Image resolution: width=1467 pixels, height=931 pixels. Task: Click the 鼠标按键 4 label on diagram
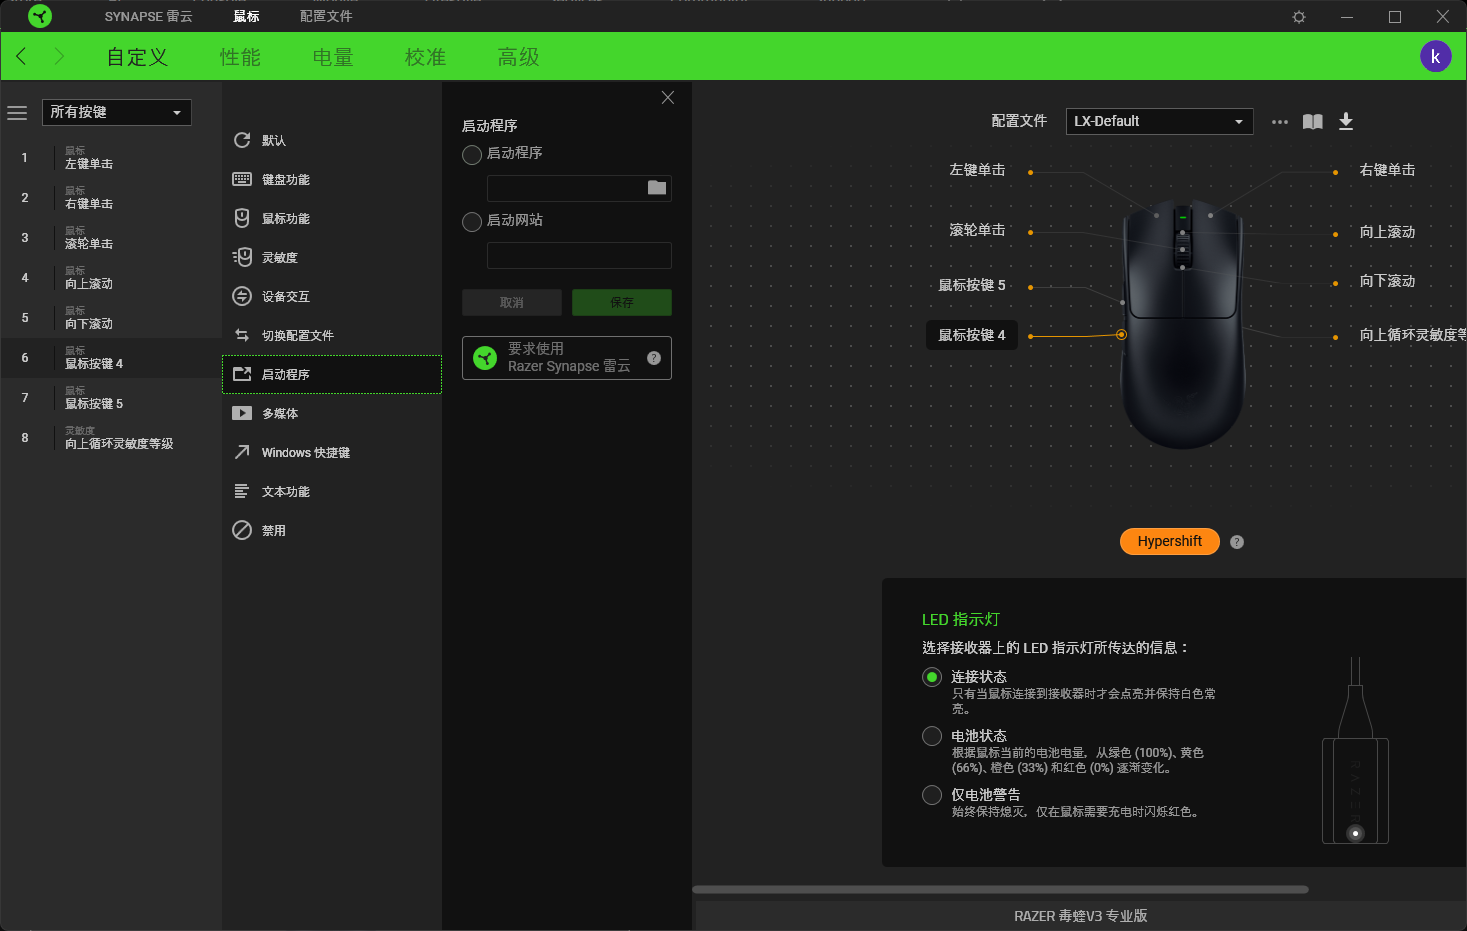coord(972,335)
